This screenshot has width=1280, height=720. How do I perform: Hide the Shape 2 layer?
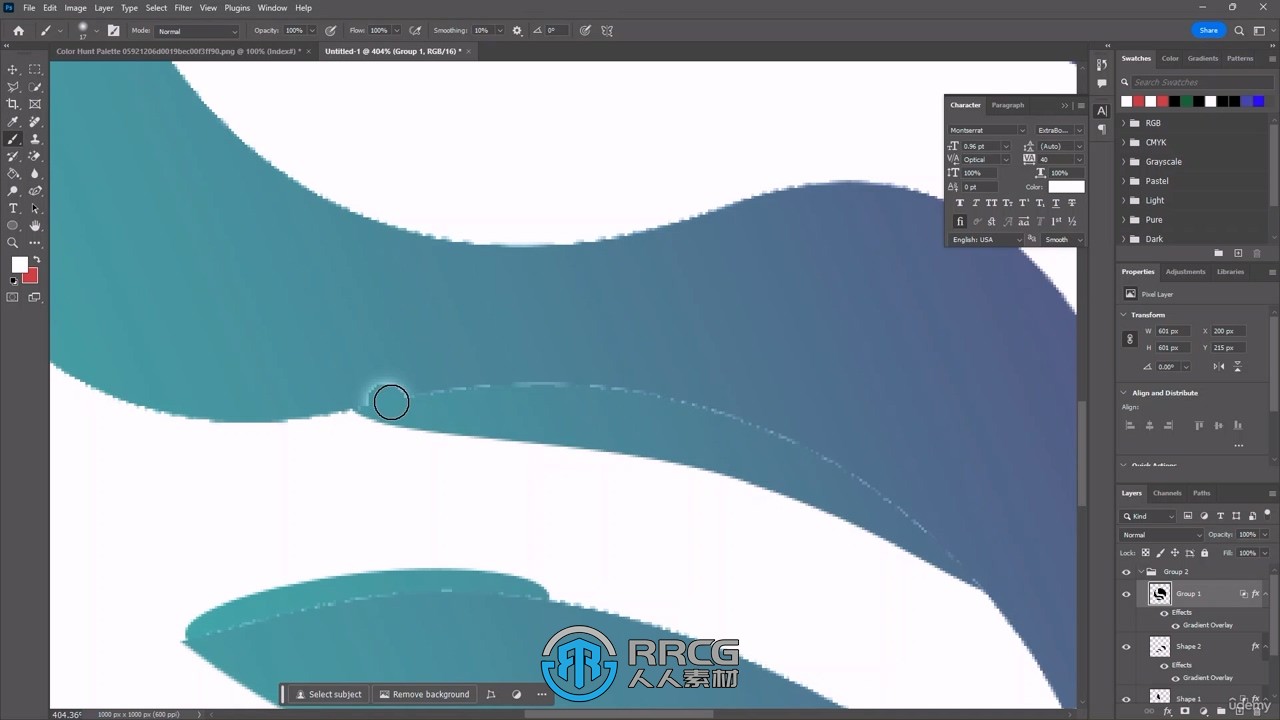[x=1126, y=647]
